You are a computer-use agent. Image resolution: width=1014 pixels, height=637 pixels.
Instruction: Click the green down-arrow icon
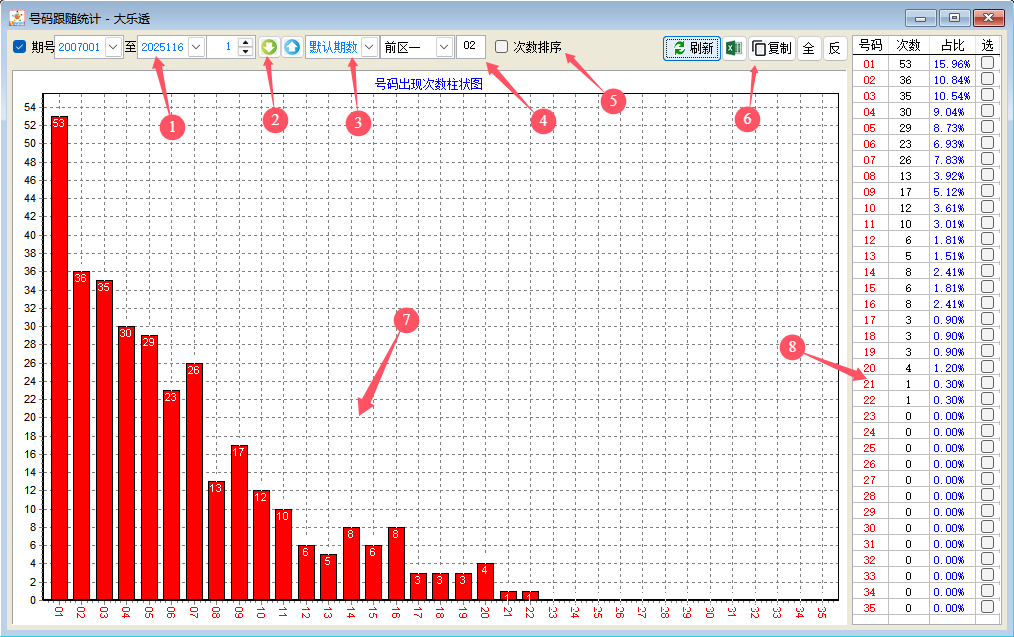point(269,47)
